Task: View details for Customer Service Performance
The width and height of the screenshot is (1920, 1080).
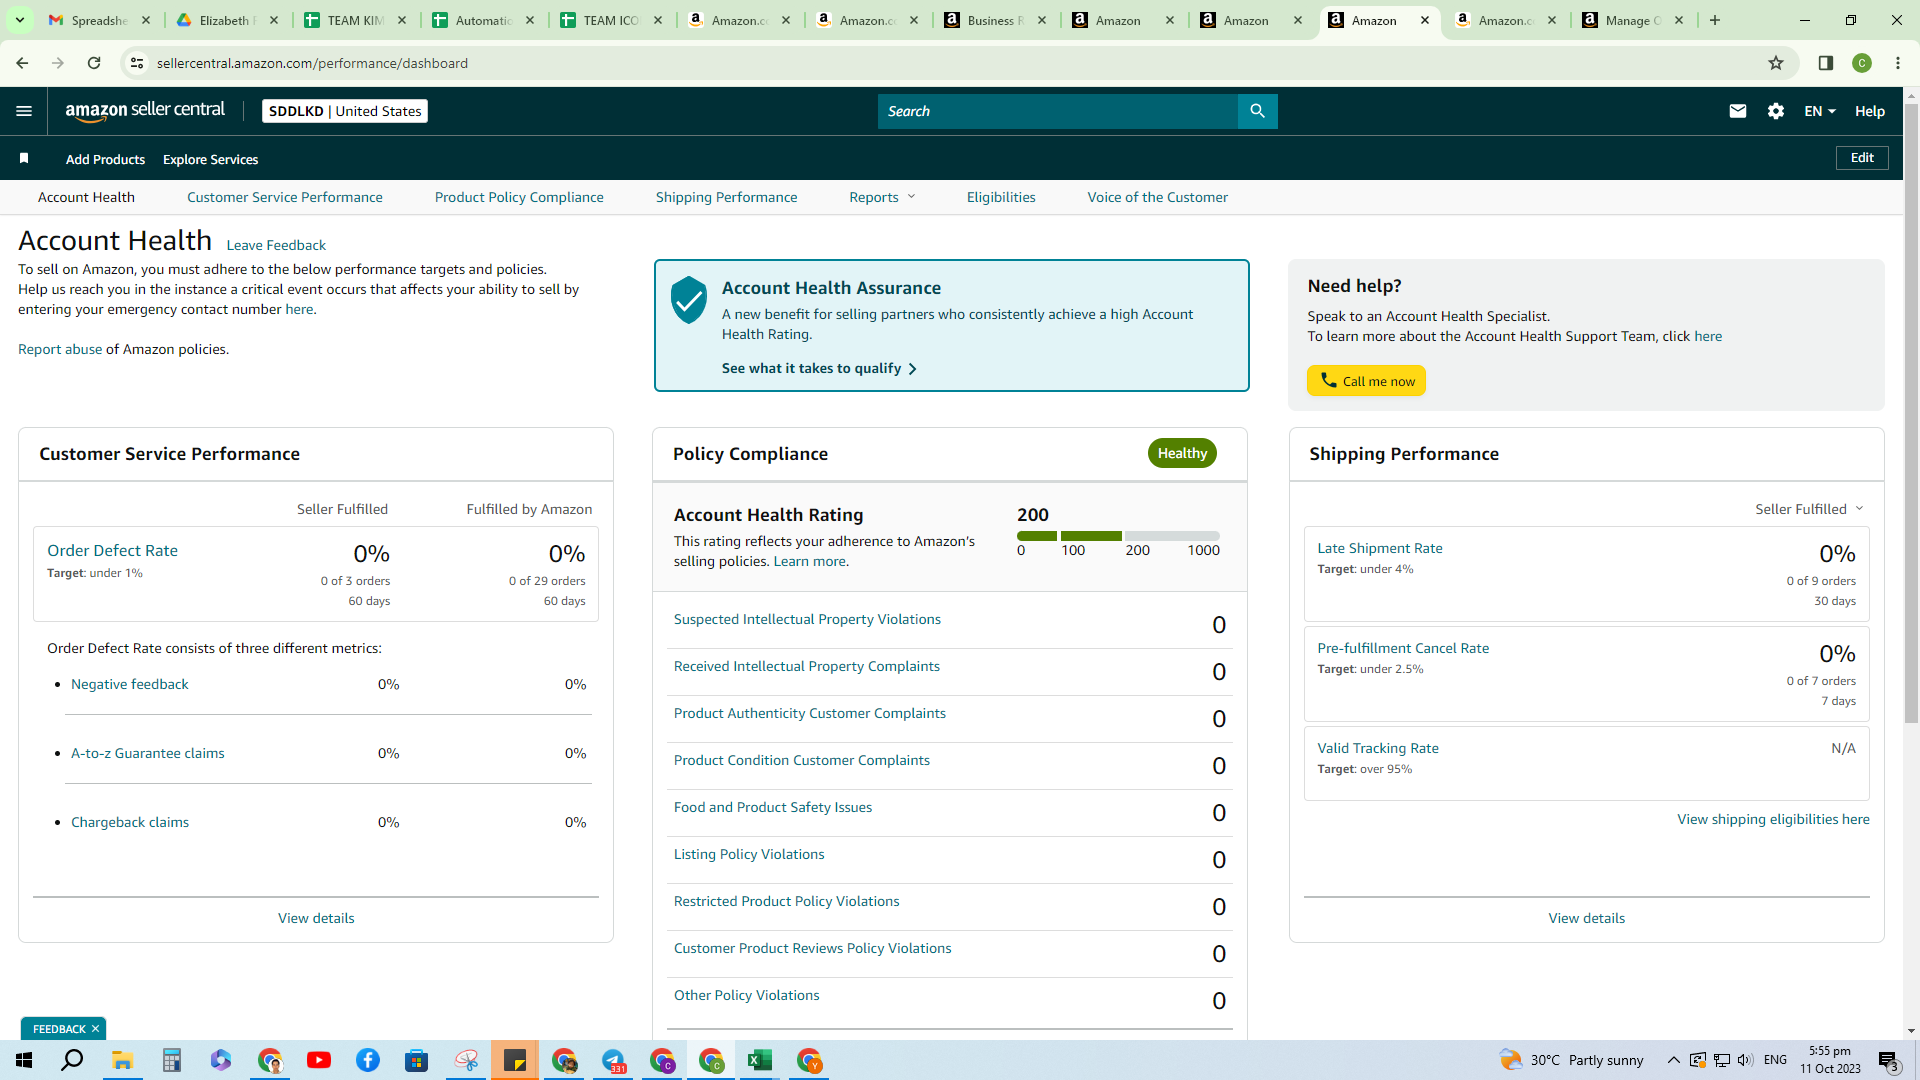Action: click(316, 918)
